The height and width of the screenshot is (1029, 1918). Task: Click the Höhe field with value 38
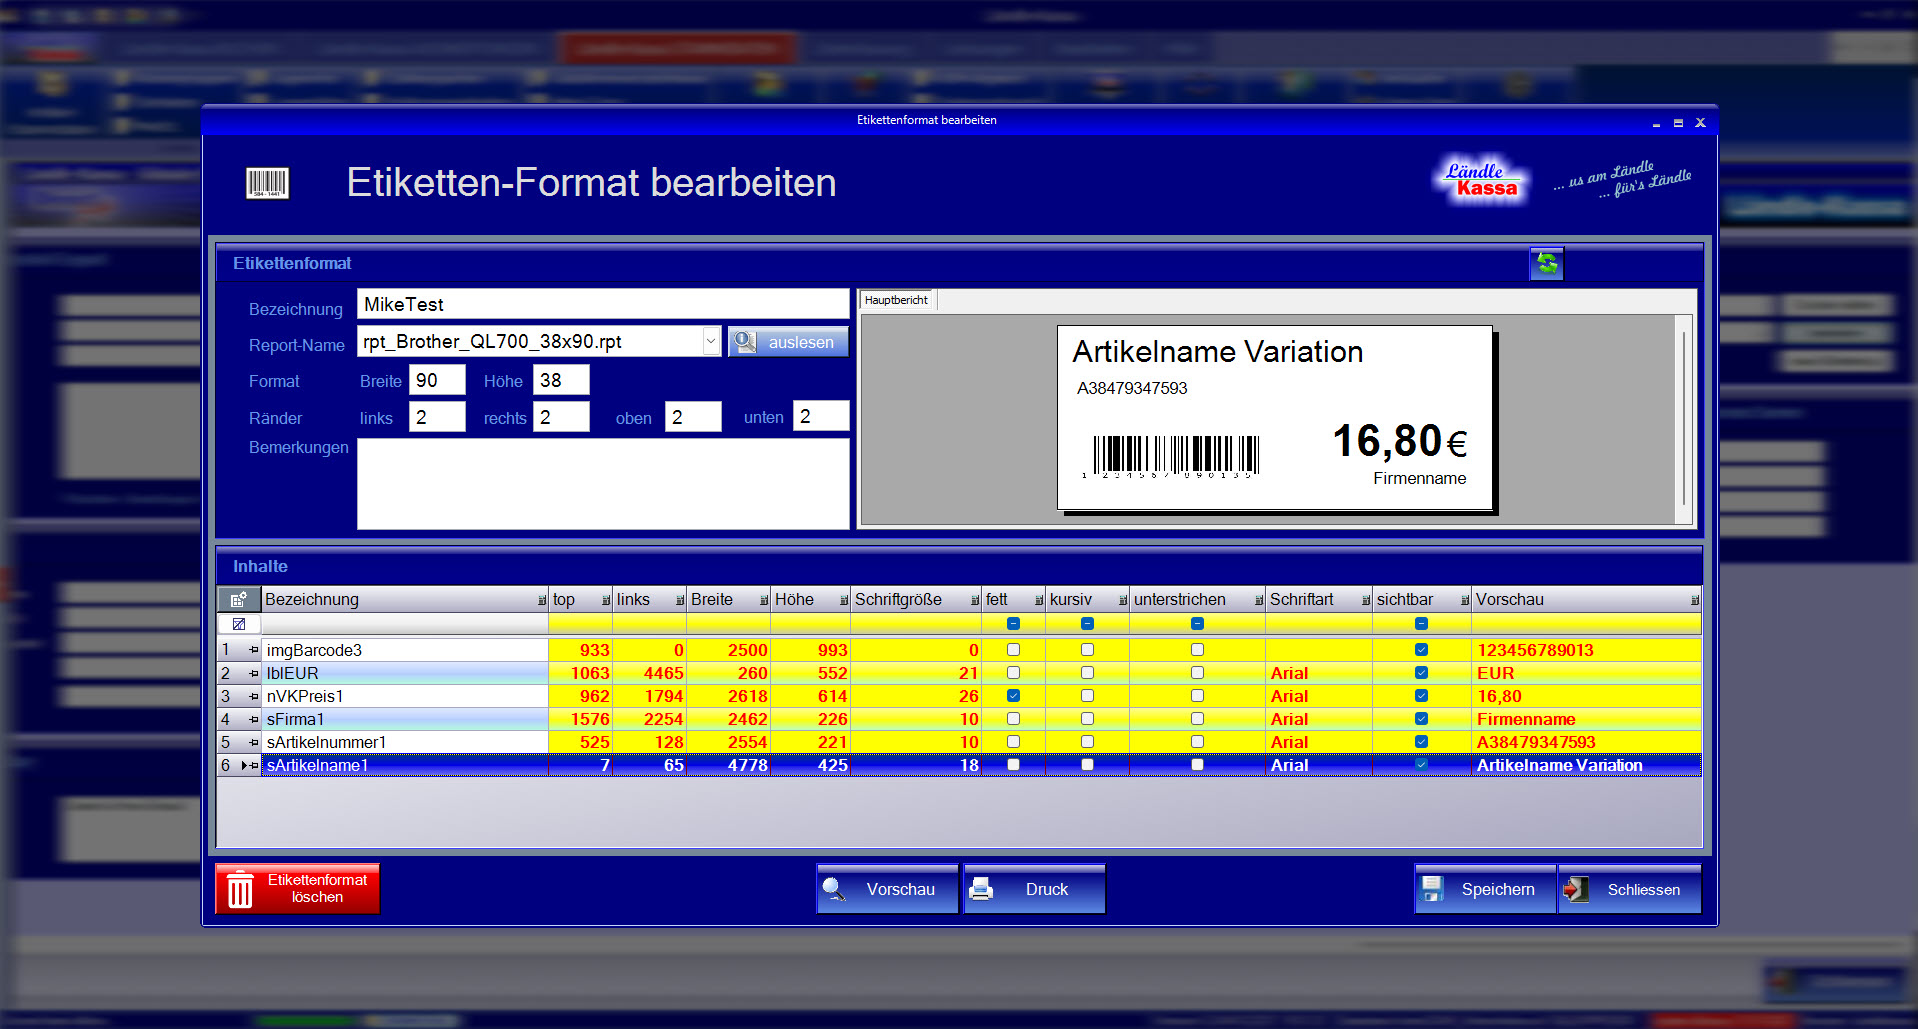click(x=561, y=380)
